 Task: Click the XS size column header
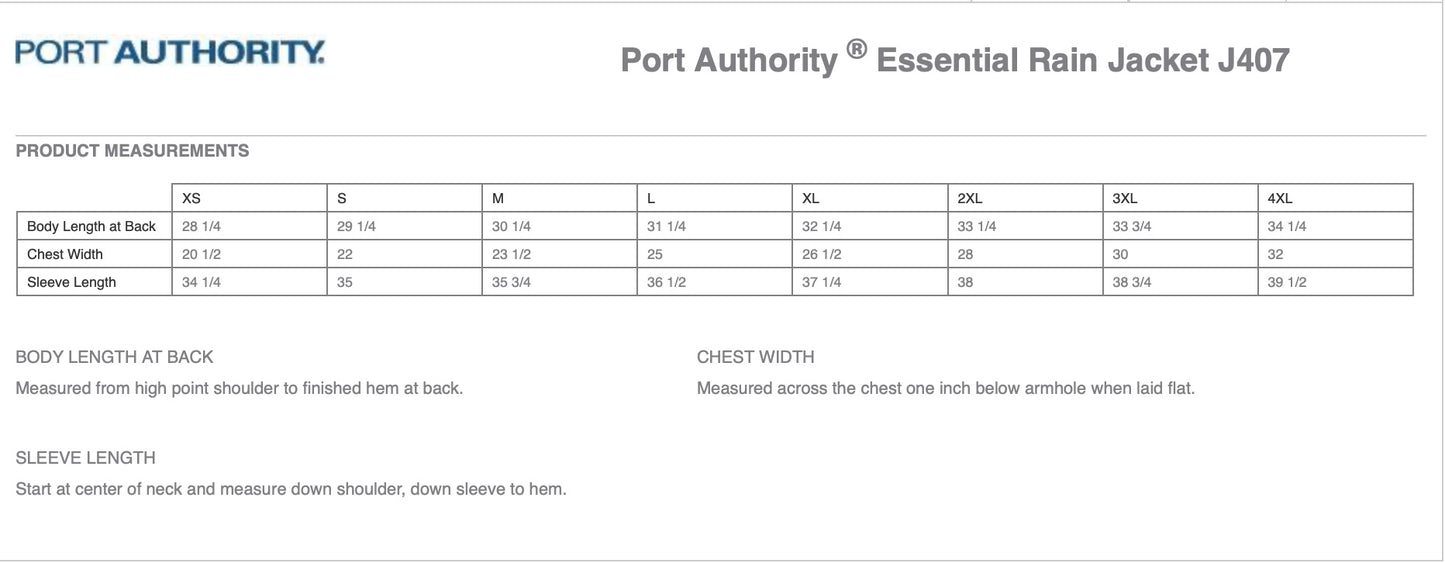tap(191, 198)
